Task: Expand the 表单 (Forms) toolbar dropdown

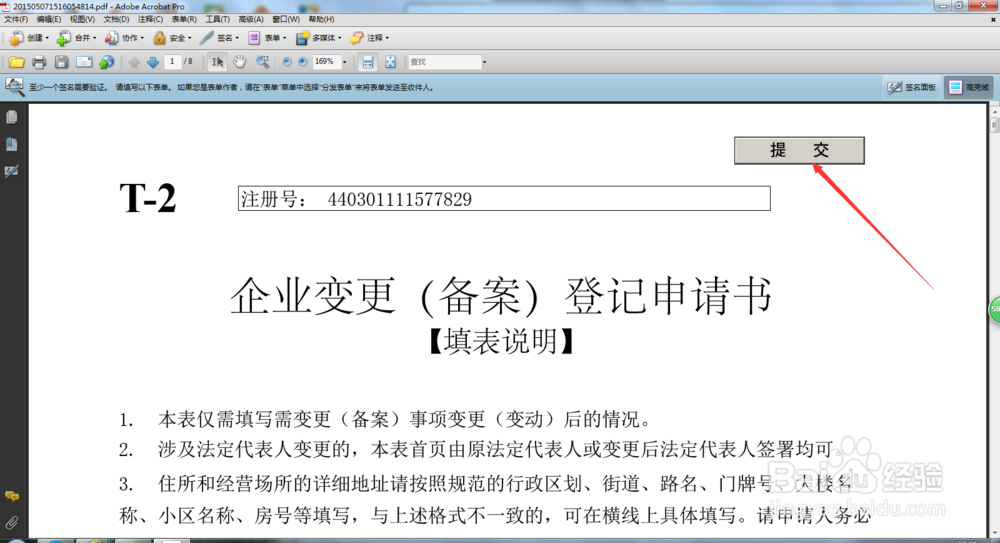Action: pos(284,38)
